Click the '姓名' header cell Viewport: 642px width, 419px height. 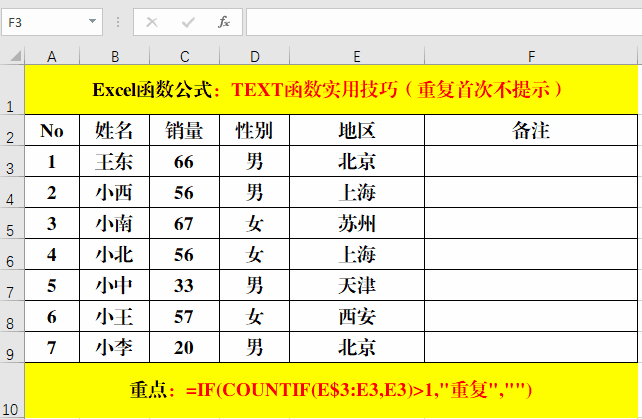click(115, 130)
